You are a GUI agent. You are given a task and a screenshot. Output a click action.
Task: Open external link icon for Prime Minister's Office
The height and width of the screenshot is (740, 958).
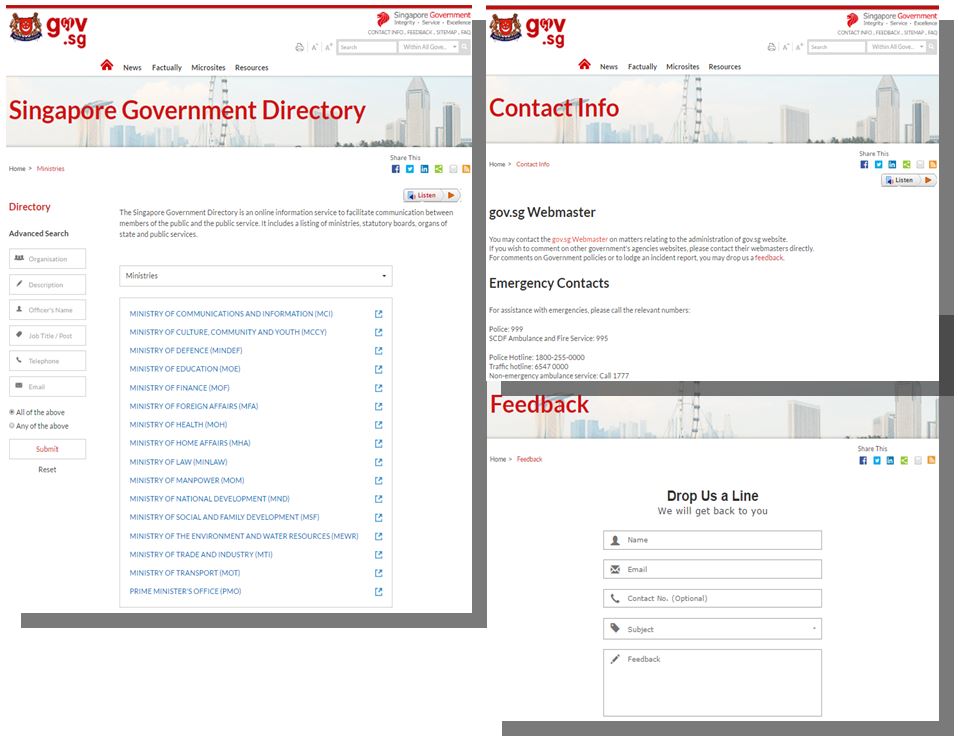coord(378,592)
